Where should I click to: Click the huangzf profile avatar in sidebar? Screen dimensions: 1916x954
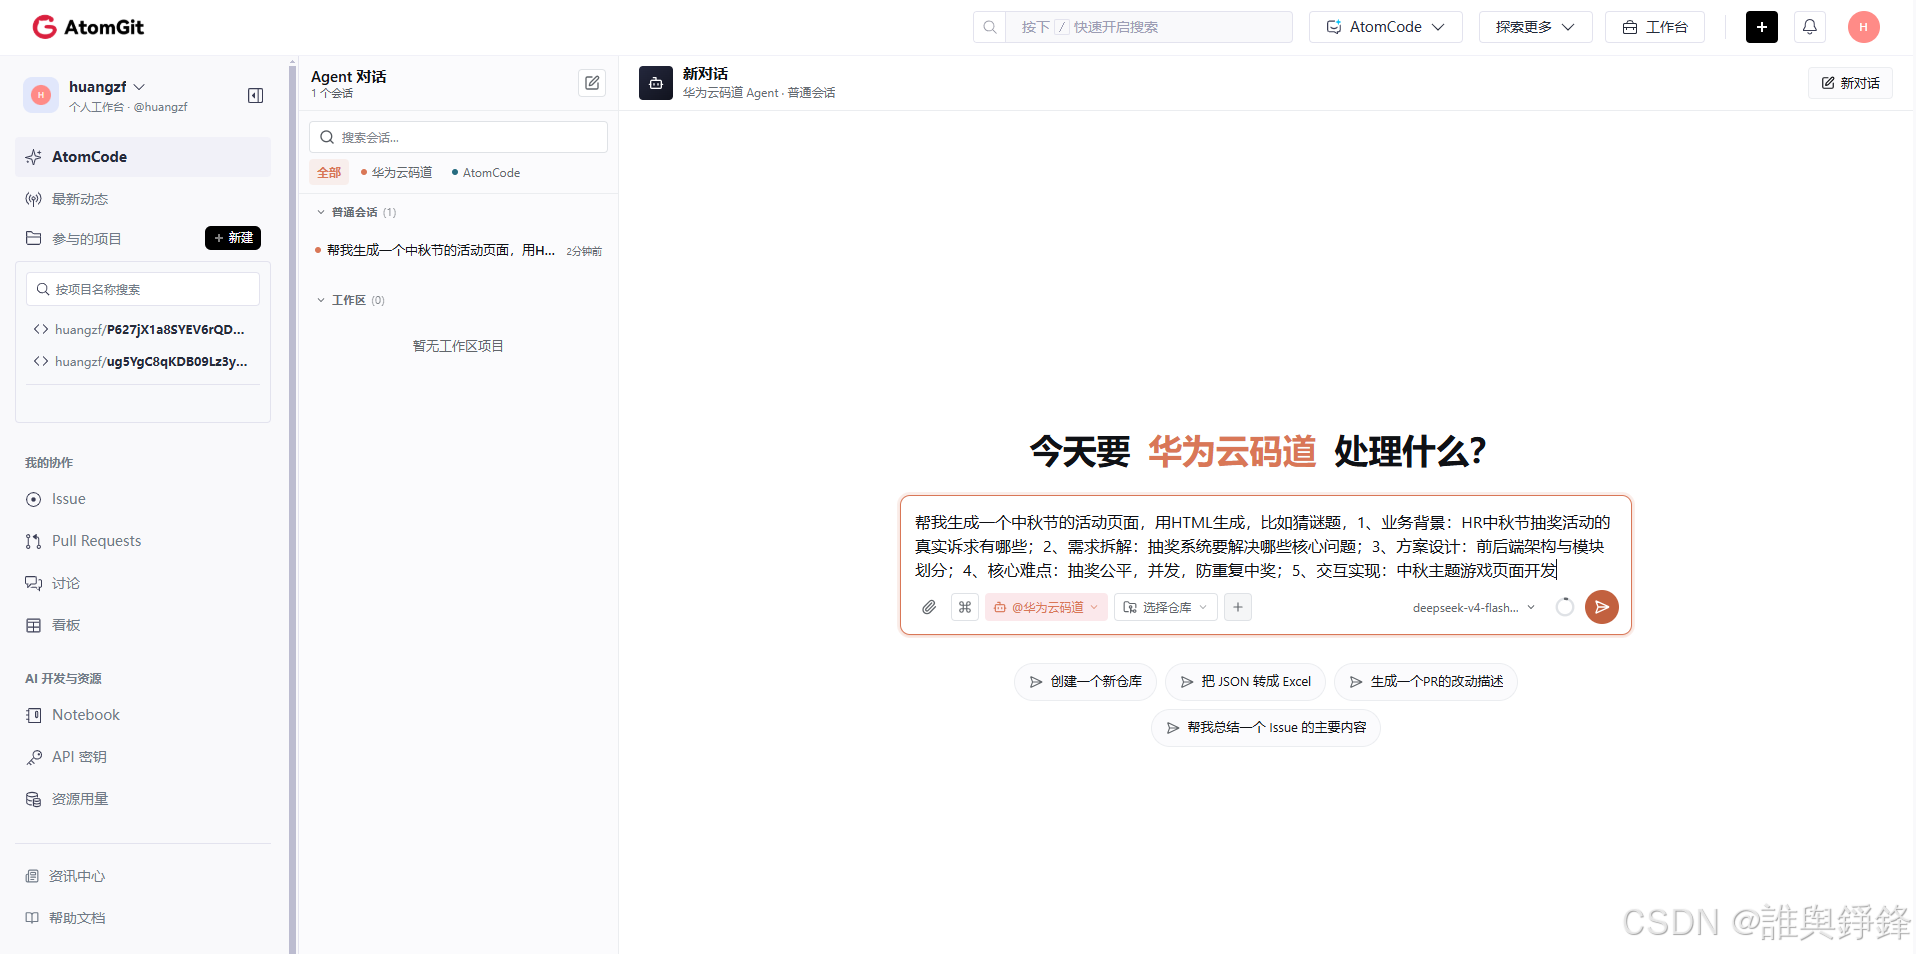[41, 95]
